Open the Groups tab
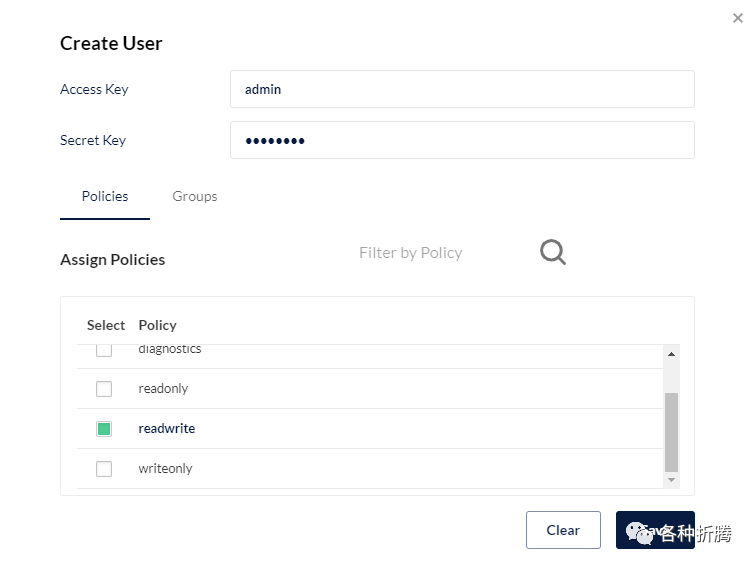Screen dimensions: 756x567 (195, 196)
